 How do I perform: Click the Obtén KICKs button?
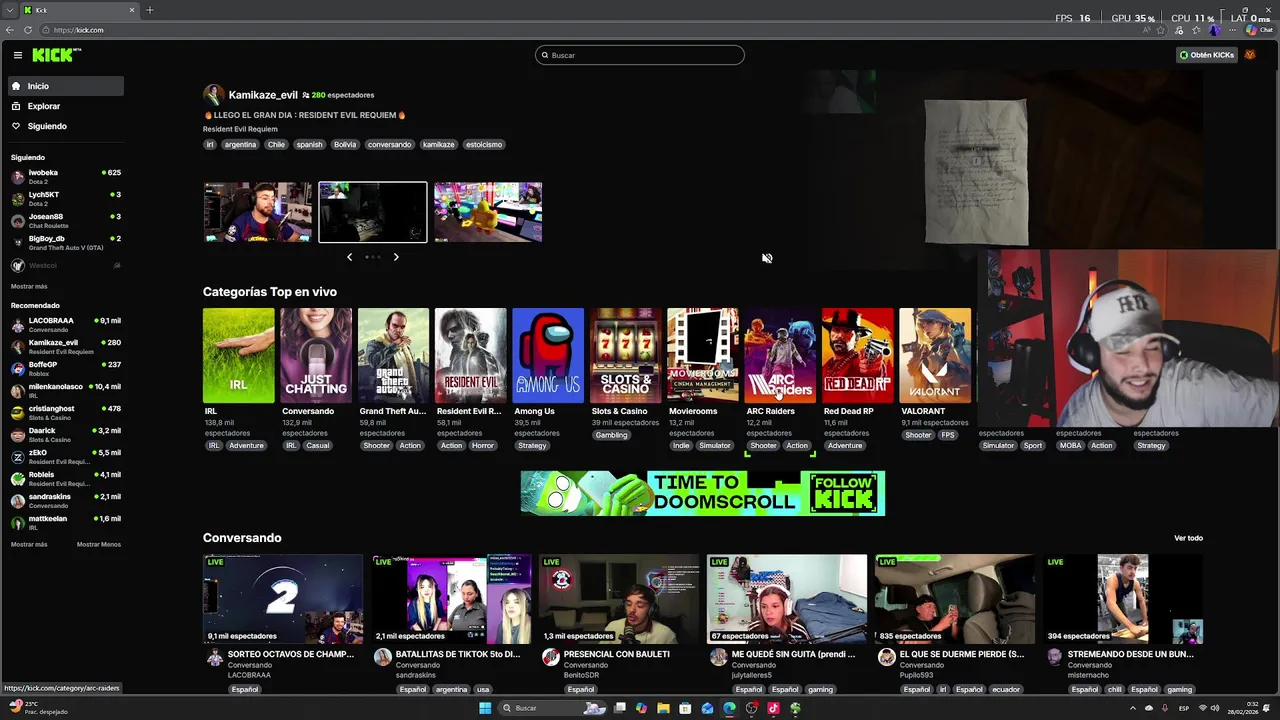pyautogui.click(x=1207, y=55)
